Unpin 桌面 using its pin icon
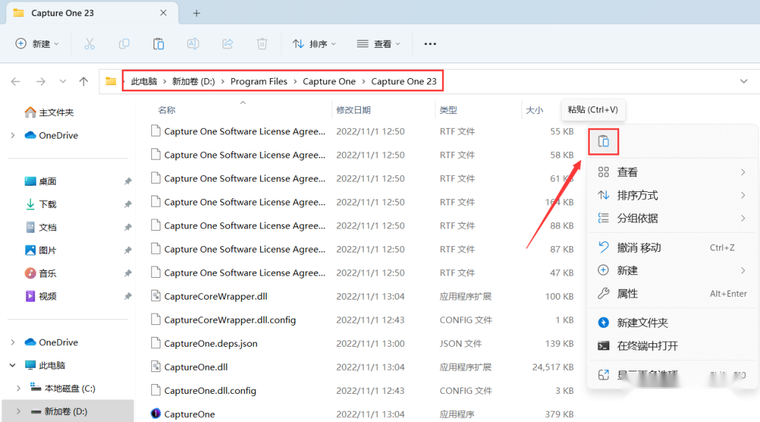 (x=128, y=181)
